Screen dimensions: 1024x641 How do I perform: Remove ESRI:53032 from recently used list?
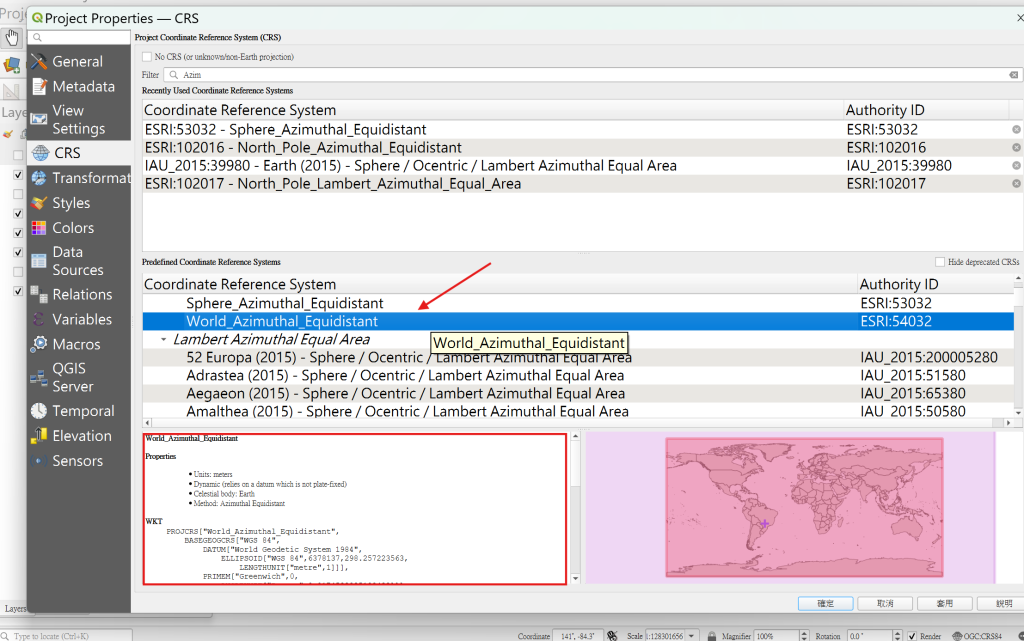pos(1016,129)
